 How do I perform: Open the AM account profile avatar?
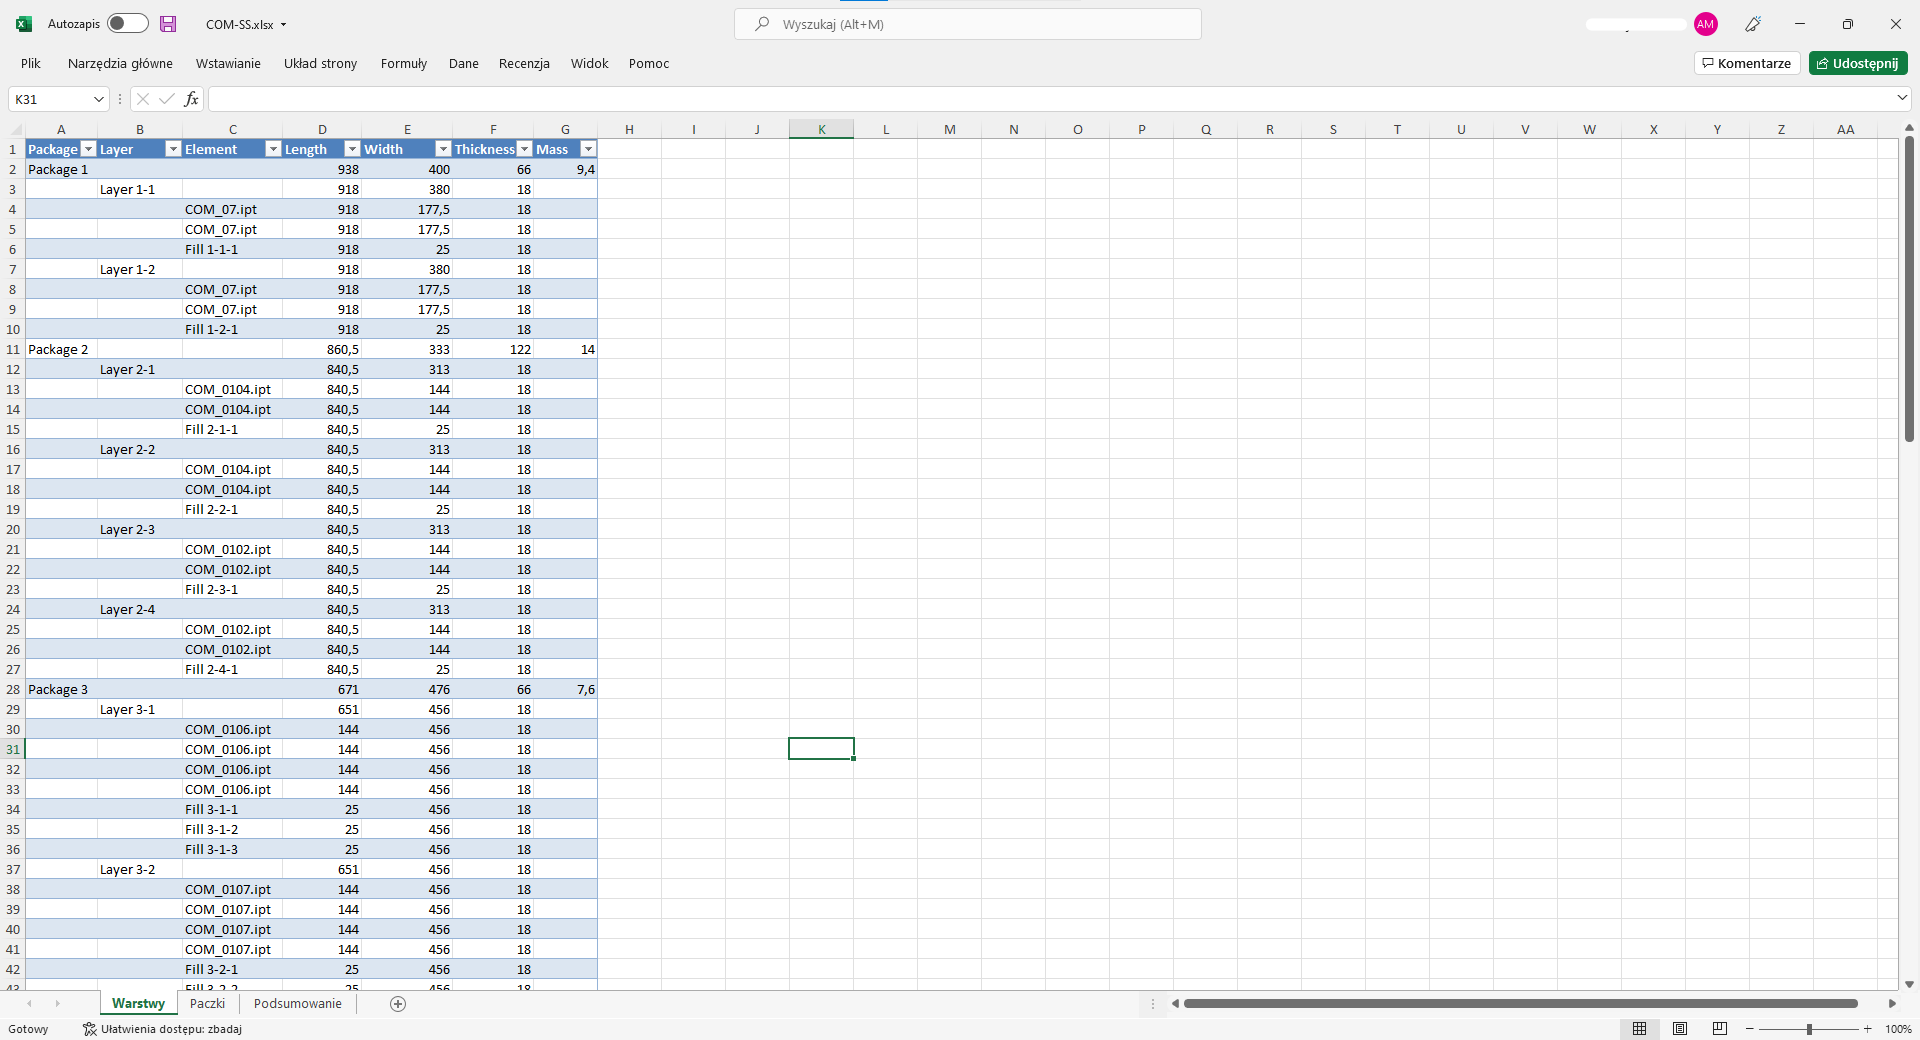(x=1706, y=24)
